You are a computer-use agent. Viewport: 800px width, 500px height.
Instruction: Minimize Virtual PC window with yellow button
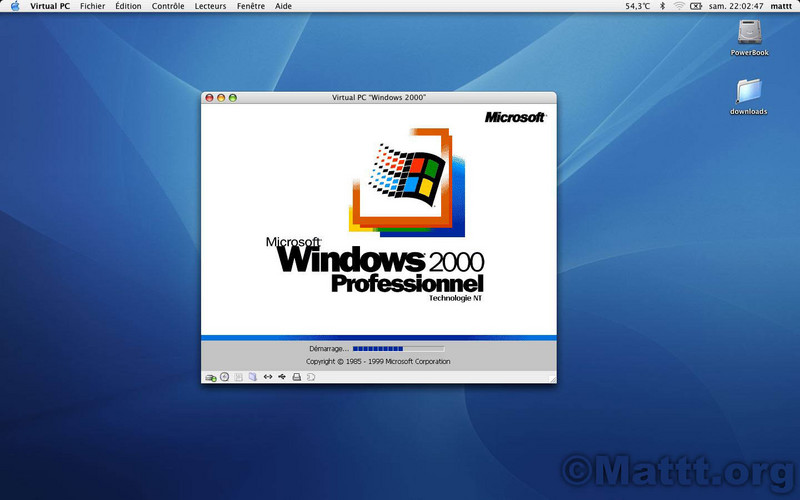coord(221,97)
